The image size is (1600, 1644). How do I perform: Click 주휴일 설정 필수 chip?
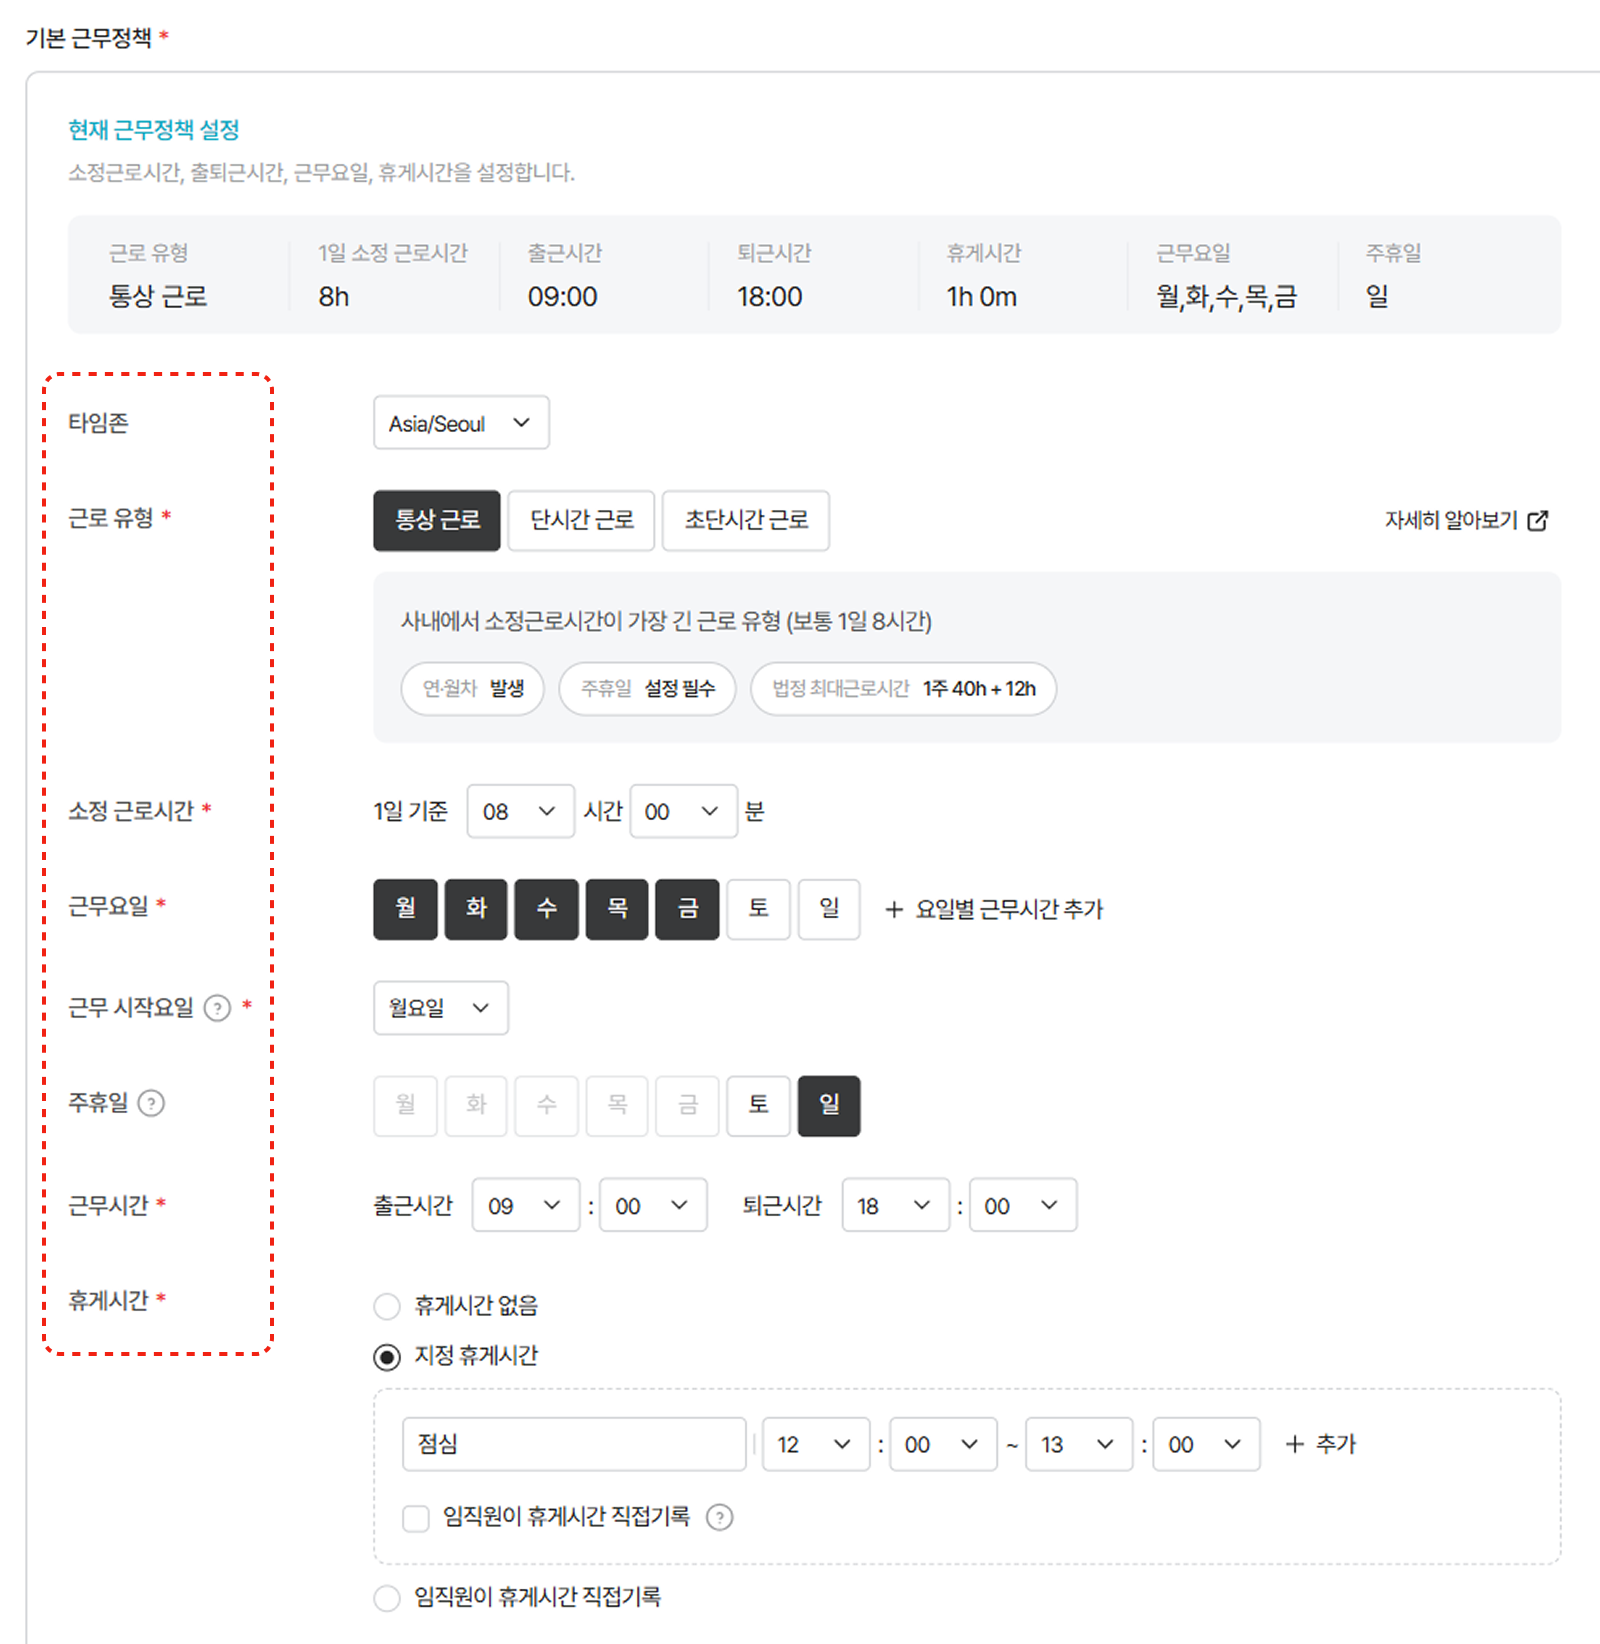[647, 689]
